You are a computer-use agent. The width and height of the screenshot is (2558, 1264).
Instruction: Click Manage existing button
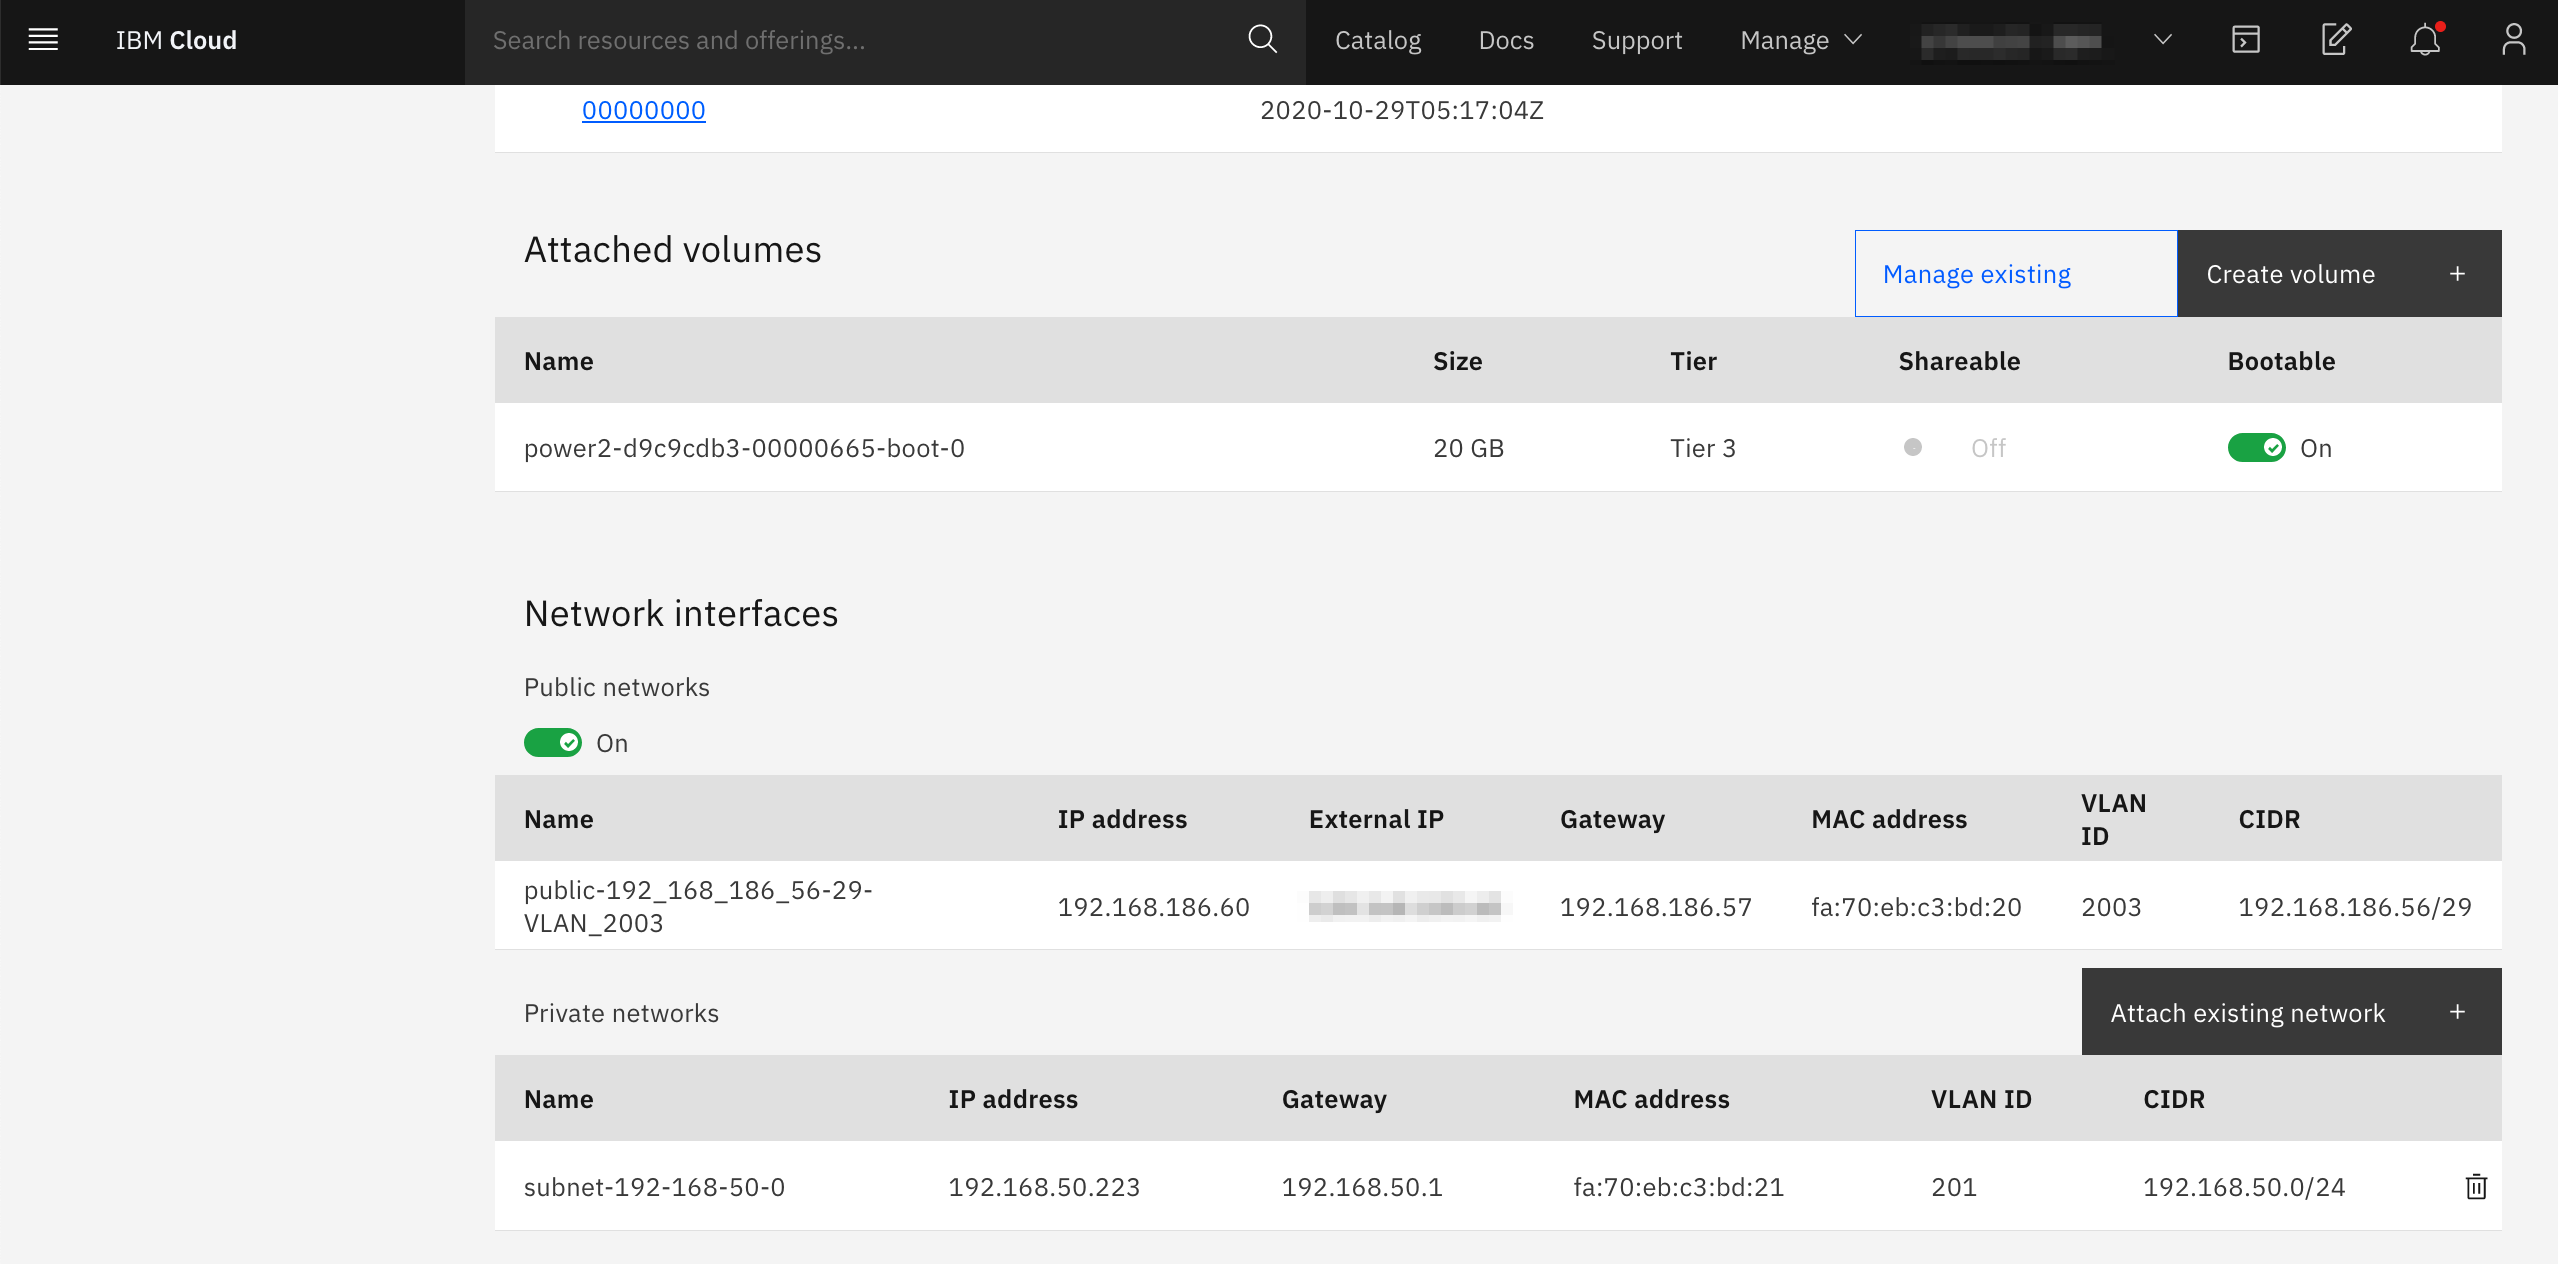click(x=2015, y=274)
